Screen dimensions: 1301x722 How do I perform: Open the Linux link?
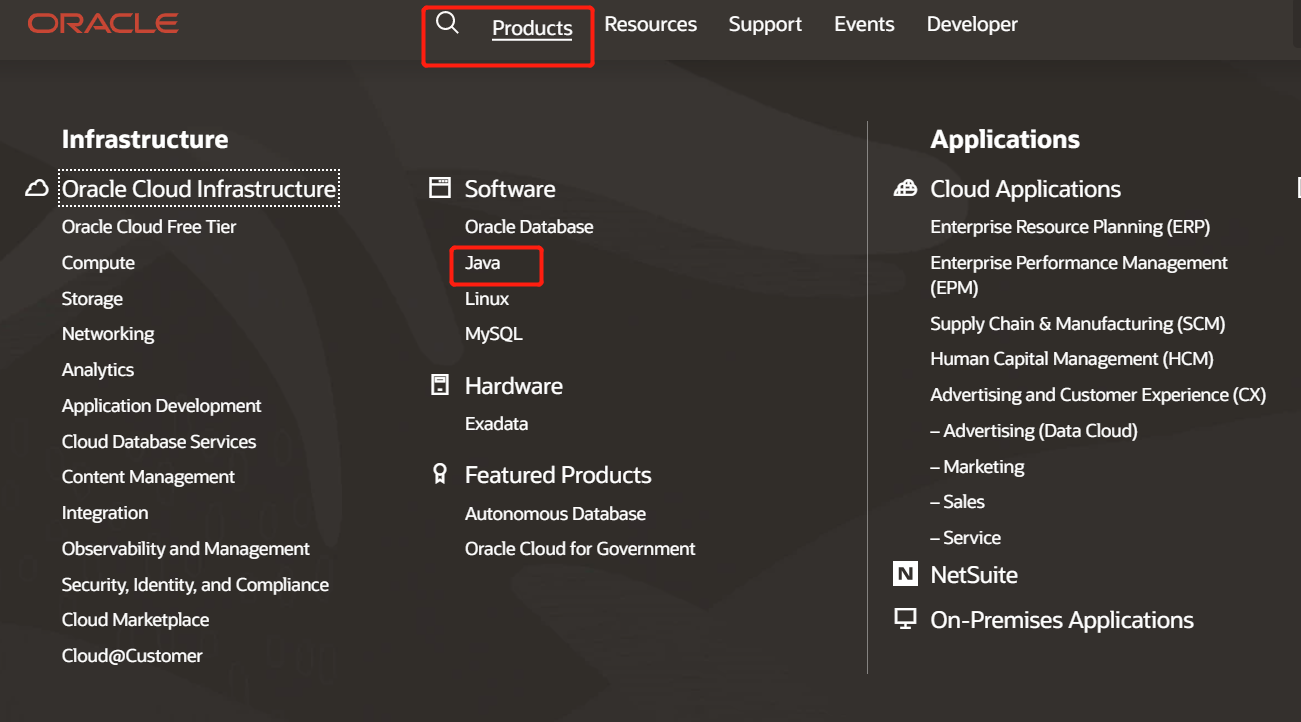tap(487, 299)
